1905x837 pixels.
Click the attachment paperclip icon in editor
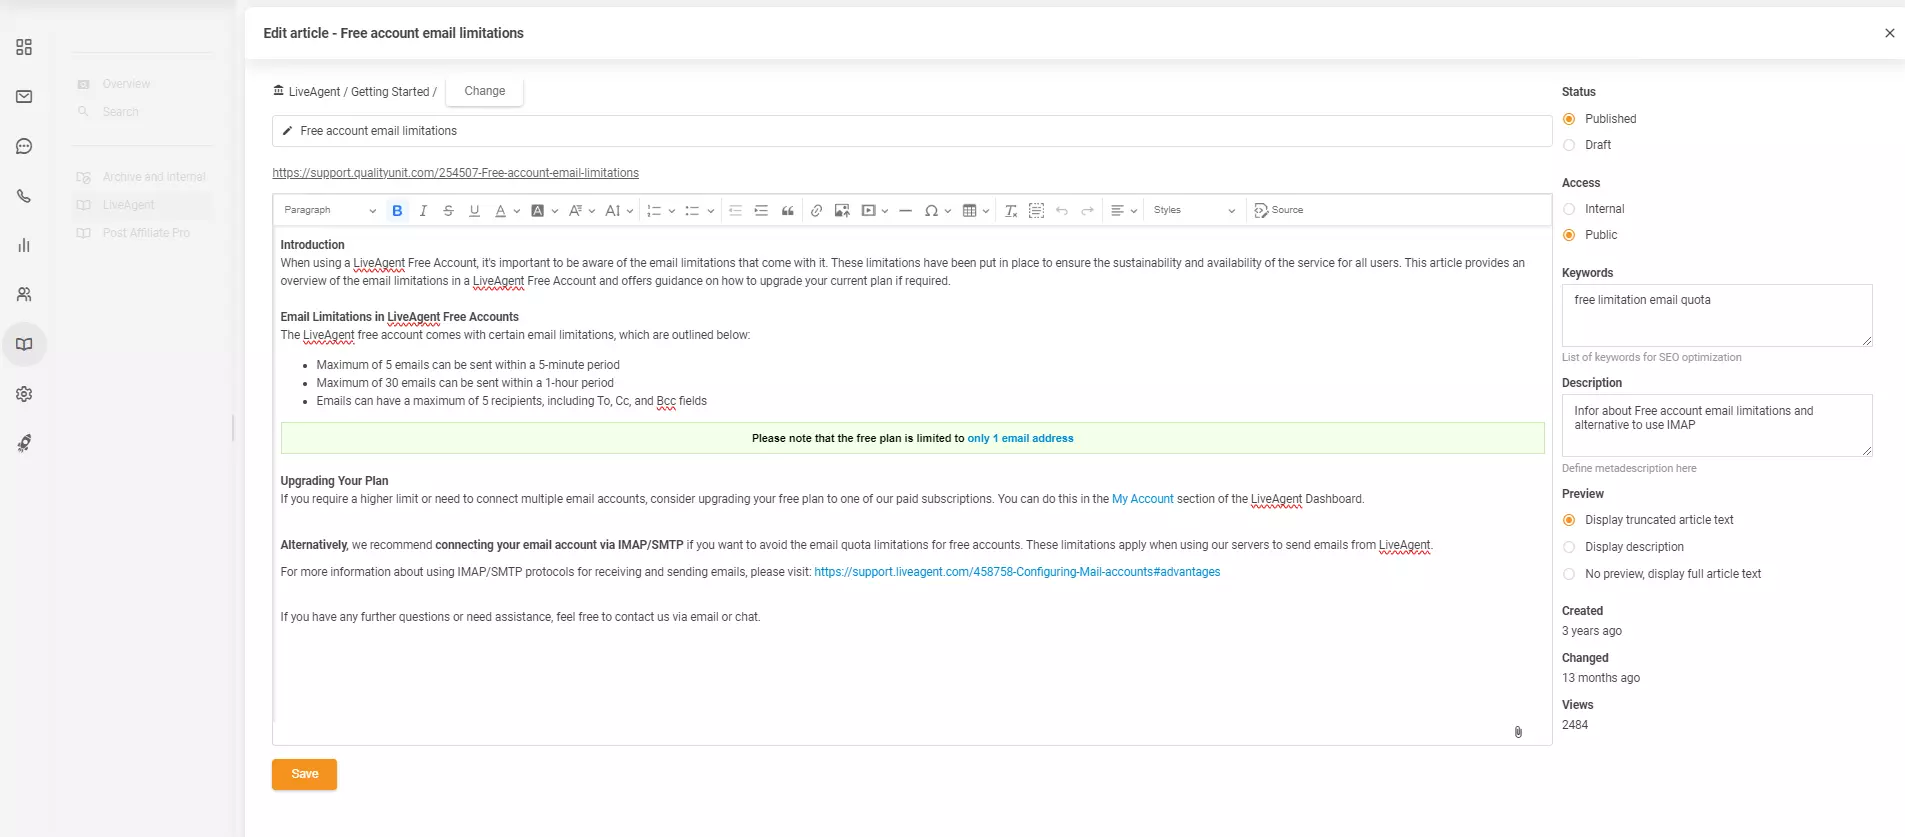1517,732
